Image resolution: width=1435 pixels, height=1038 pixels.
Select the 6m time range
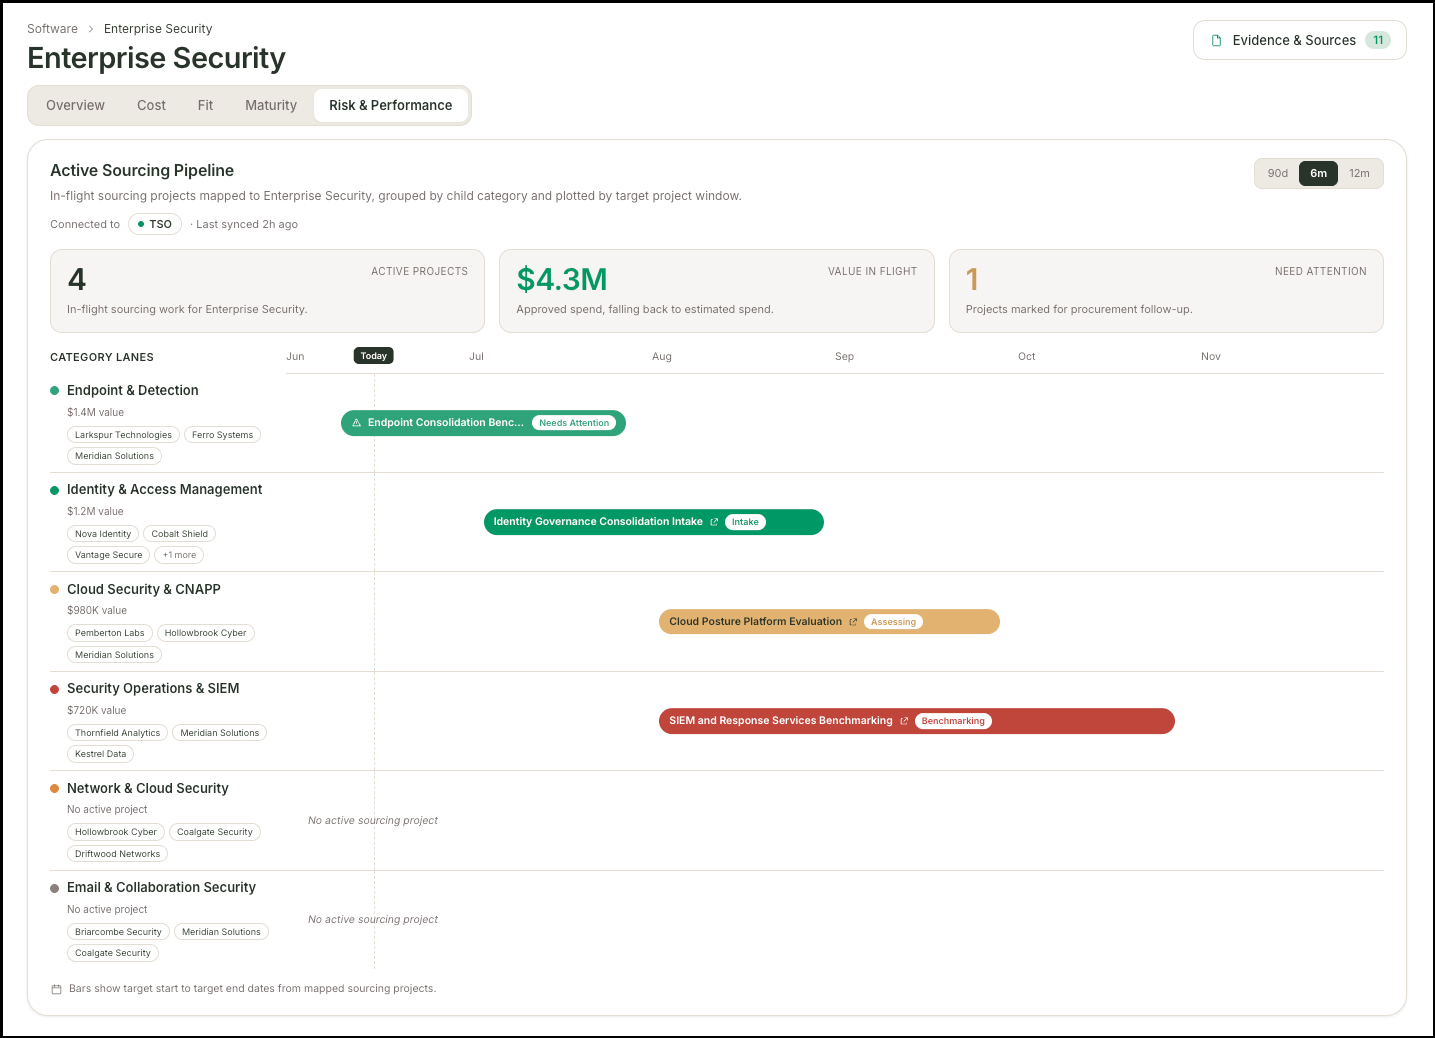tap(1318, 173)
